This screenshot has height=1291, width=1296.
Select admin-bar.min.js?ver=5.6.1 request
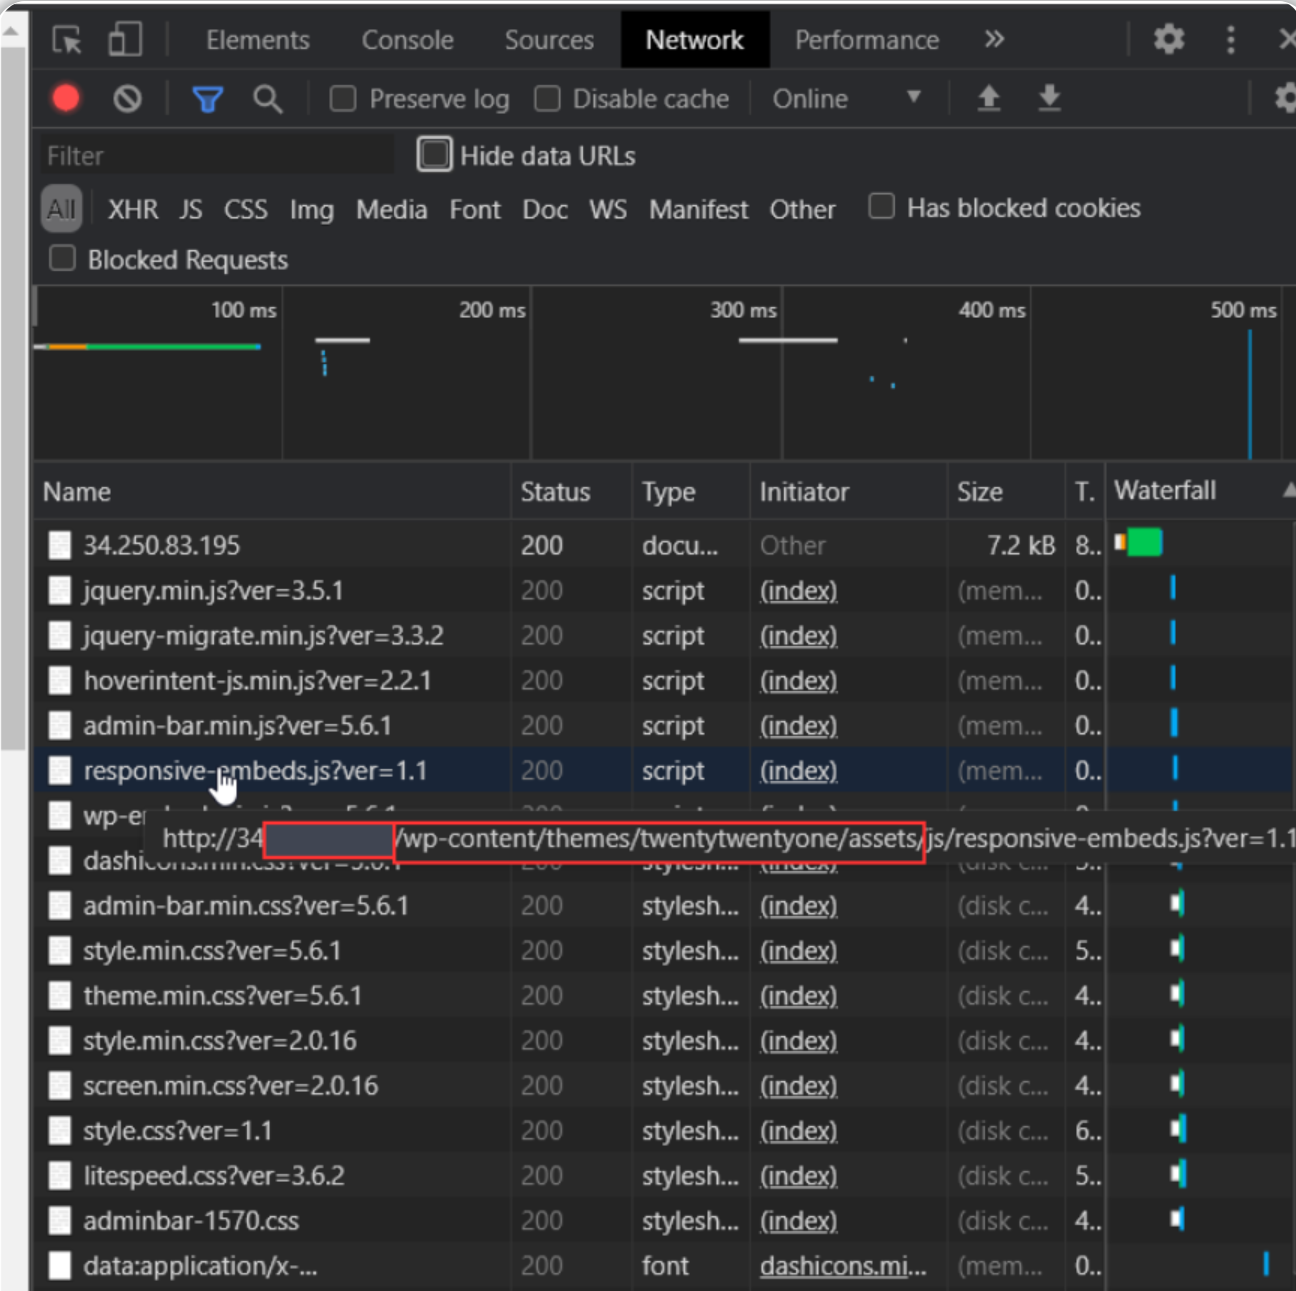(x=237, y=725)
